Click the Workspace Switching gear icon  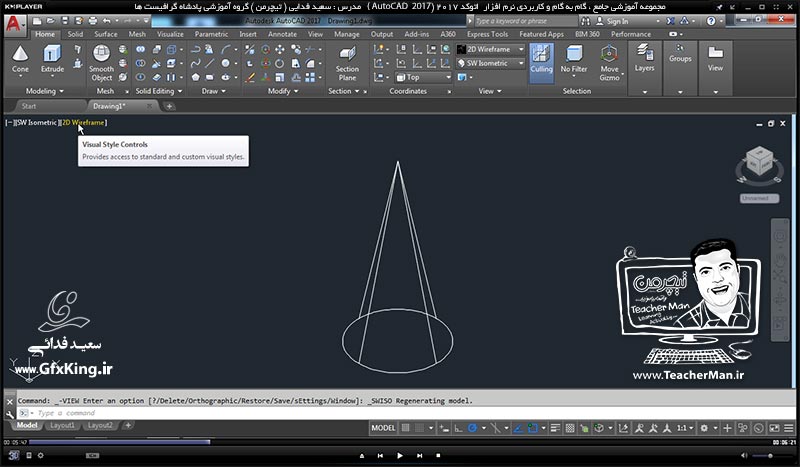pyautogui.click(x=704, y=428)
